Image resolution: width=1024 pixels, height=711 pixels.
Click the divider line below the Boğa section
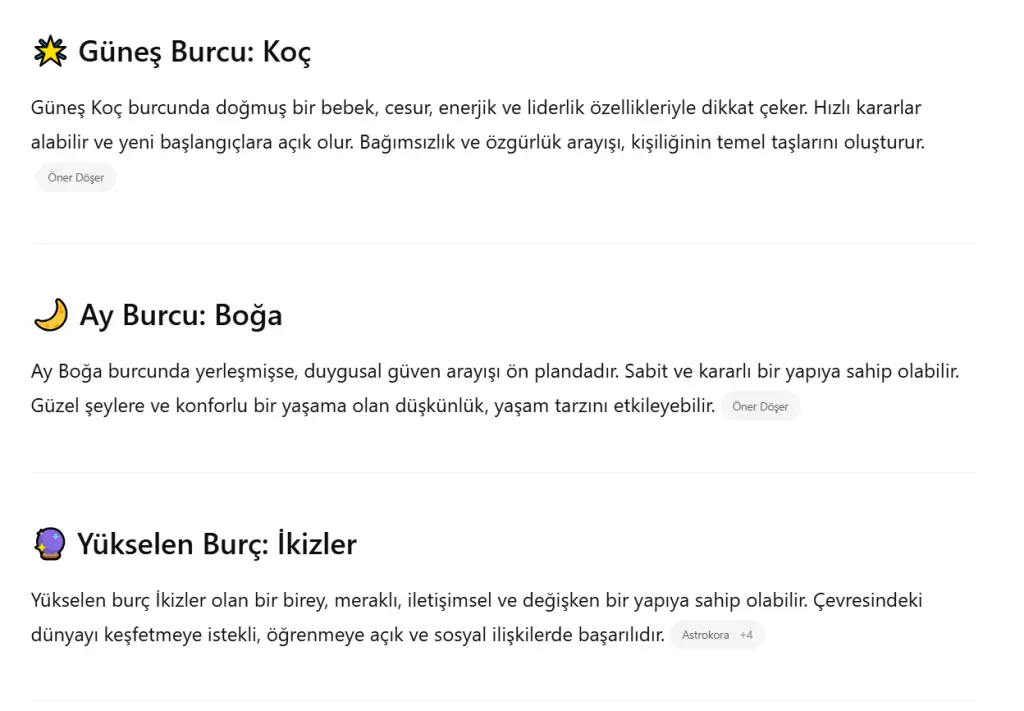click(x=503, y=472)
